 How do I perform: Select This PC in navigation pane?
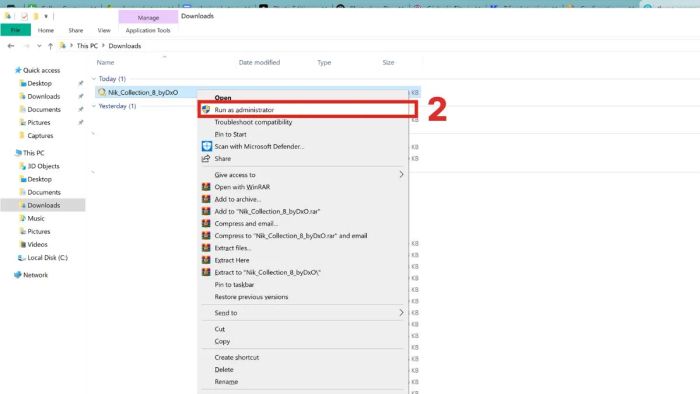click(33, 153)
